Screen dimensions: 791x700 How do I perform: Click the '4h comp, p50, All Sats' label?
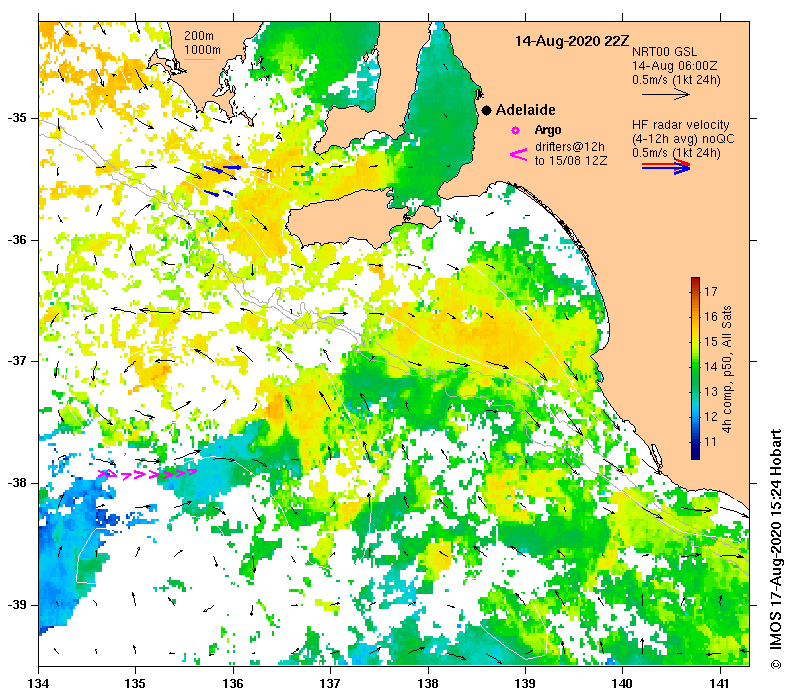726,369
